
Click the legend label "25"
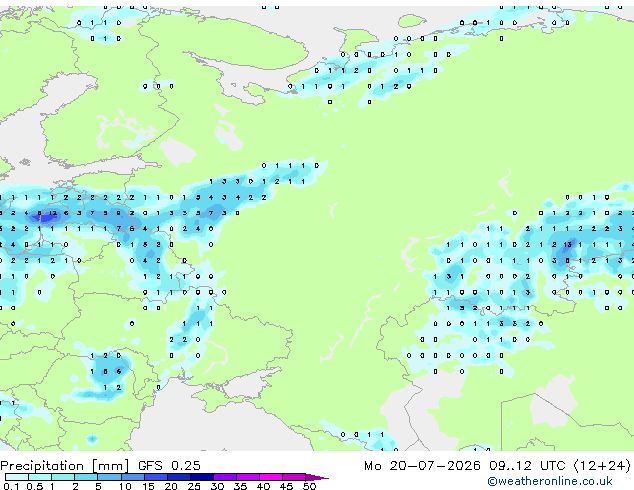pyautogui.click(x=194, y=486)
